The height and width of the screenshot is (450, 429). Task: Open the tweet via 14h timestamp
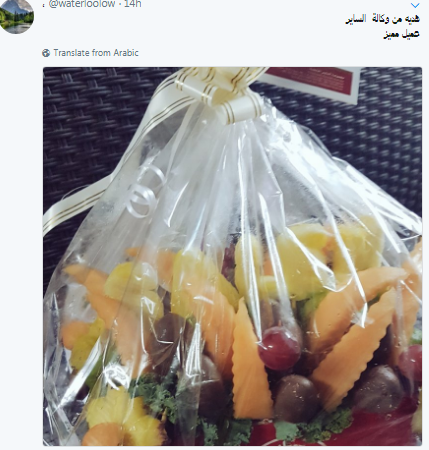point(133,4)
